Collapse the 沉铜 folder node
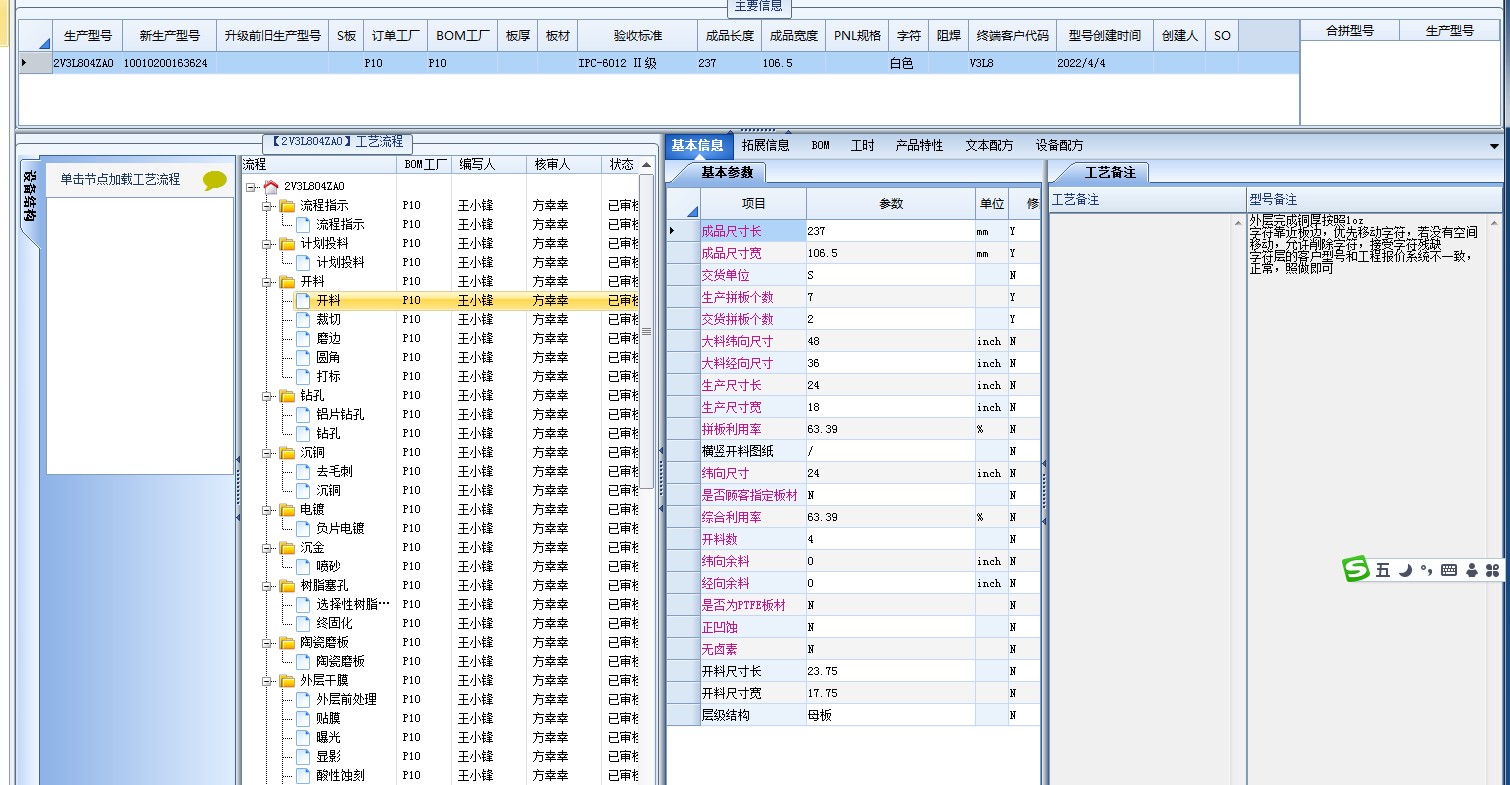This screenshot has width=1510, height=785. point(267,452)
